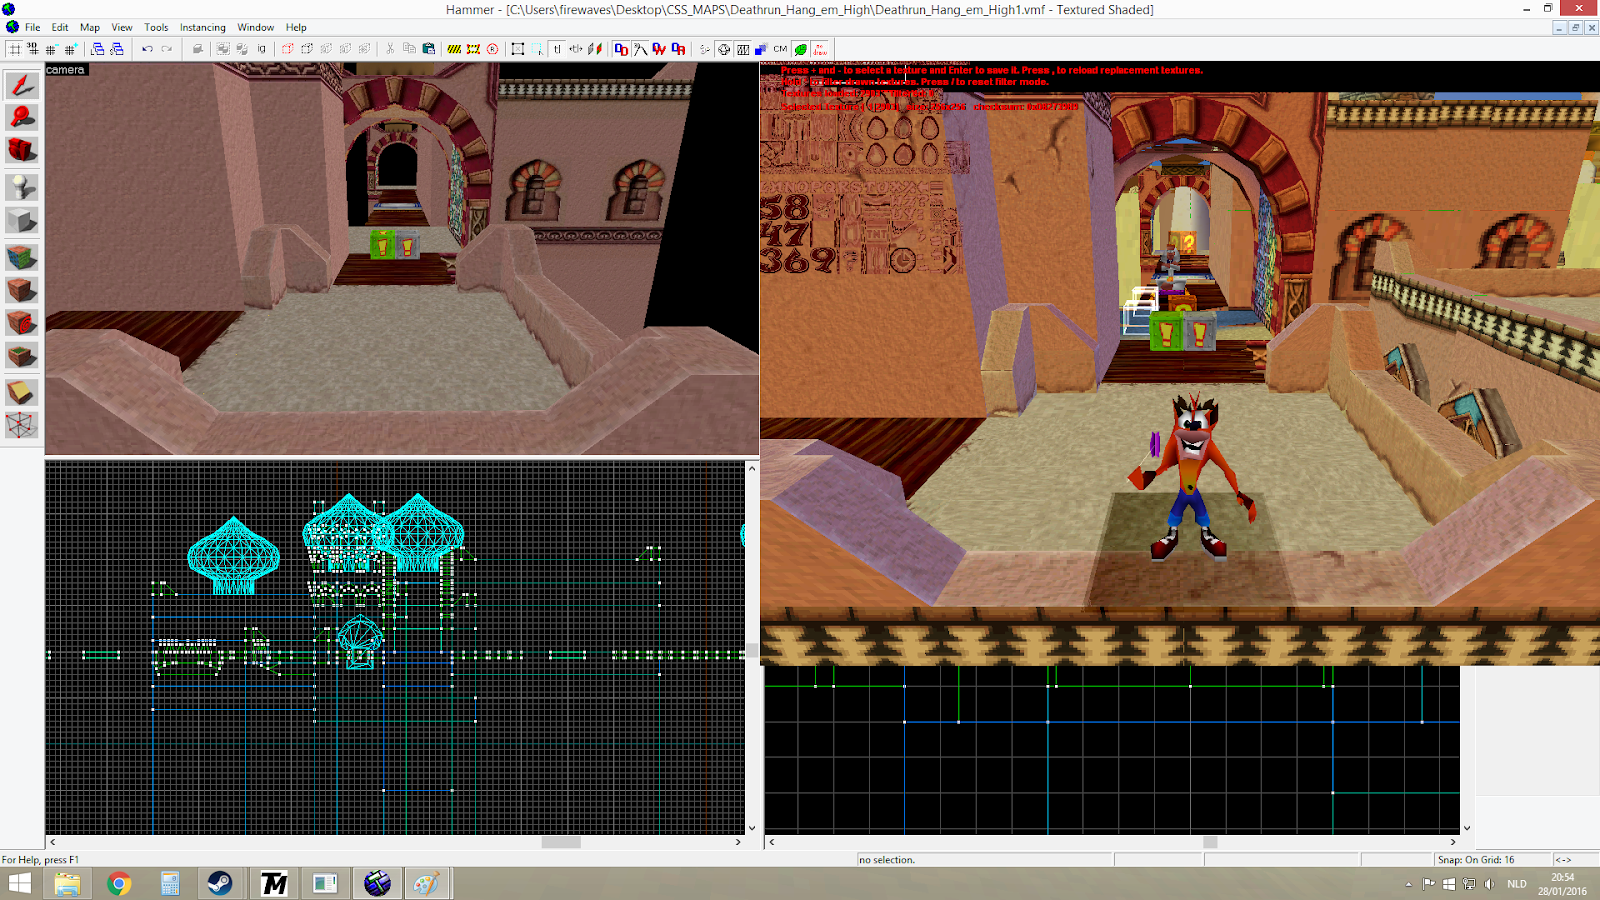Select the Entity tool with lightbulb
Screen dimensions: 1600x900
point(22,187)
